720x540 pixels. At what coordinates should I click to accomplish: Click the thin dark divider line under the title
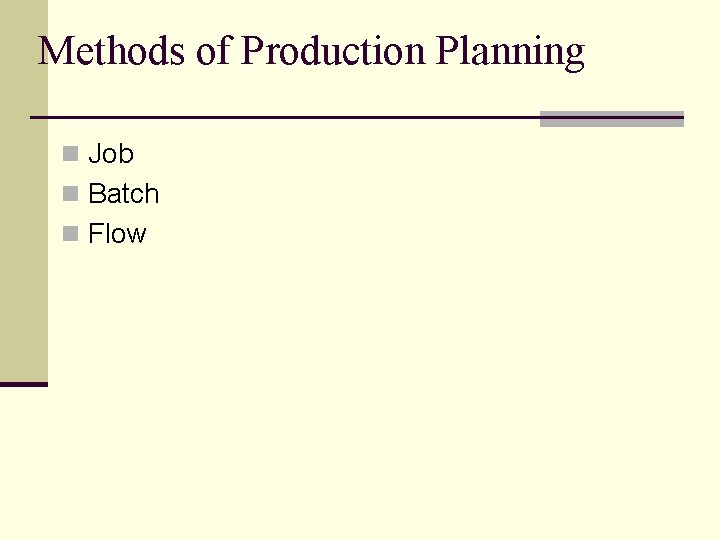coord(280,118)
